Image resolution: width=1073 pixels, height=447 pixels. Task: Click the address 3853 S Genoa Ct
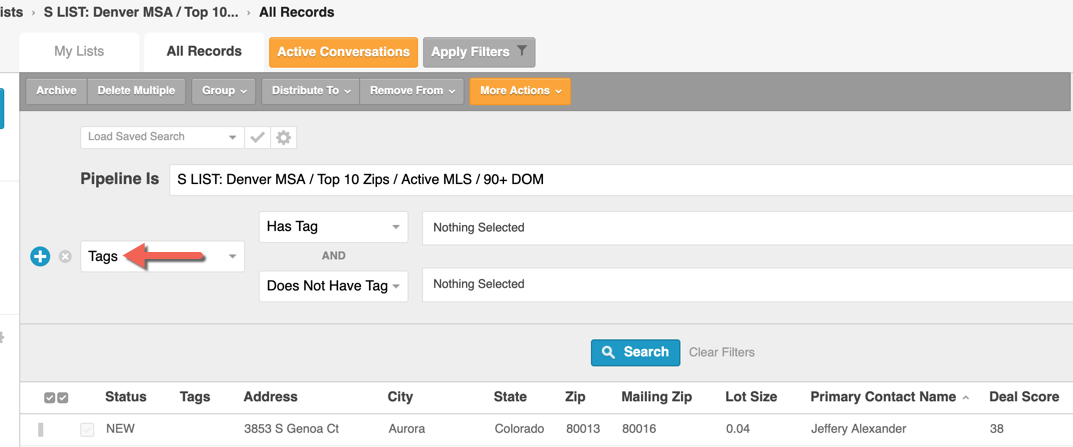[x=292, y=429]
